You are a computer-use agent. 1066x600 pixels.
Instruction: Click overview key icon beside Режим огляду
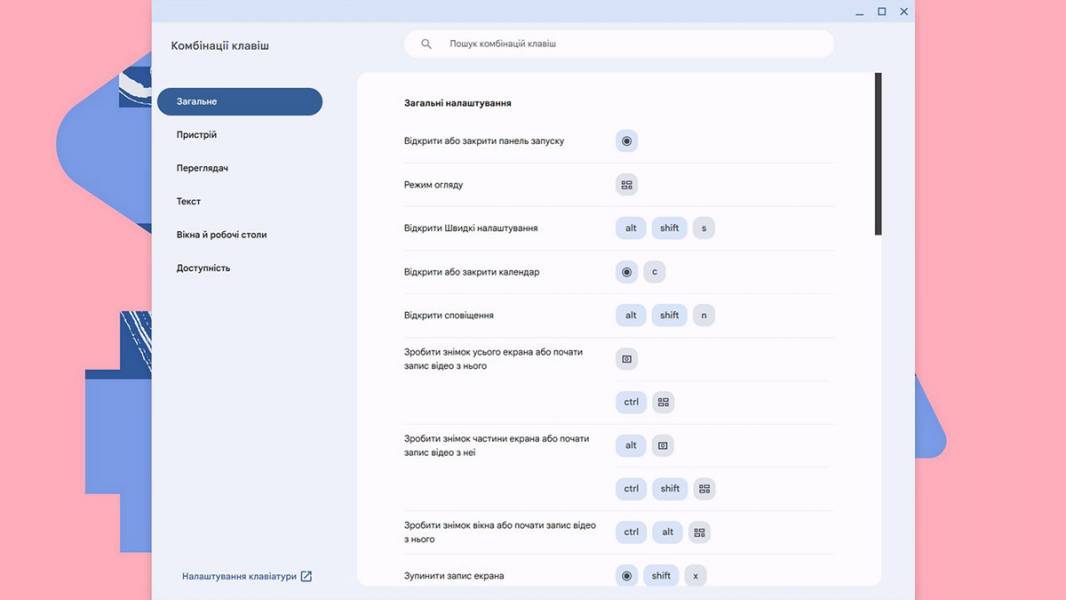(627, 185)
